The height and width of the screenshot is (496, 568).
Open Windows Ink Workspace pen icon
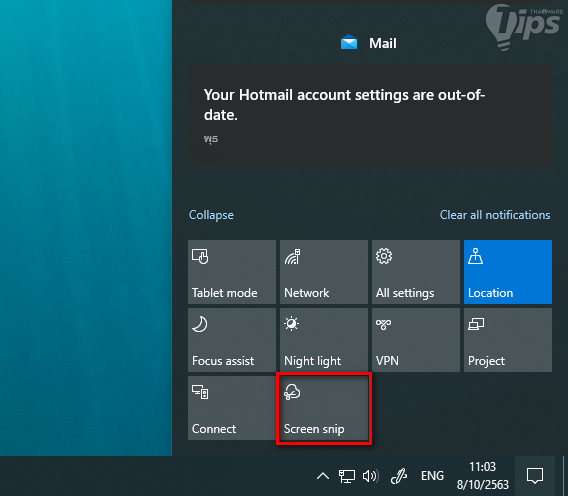click(x=399, y=476)
